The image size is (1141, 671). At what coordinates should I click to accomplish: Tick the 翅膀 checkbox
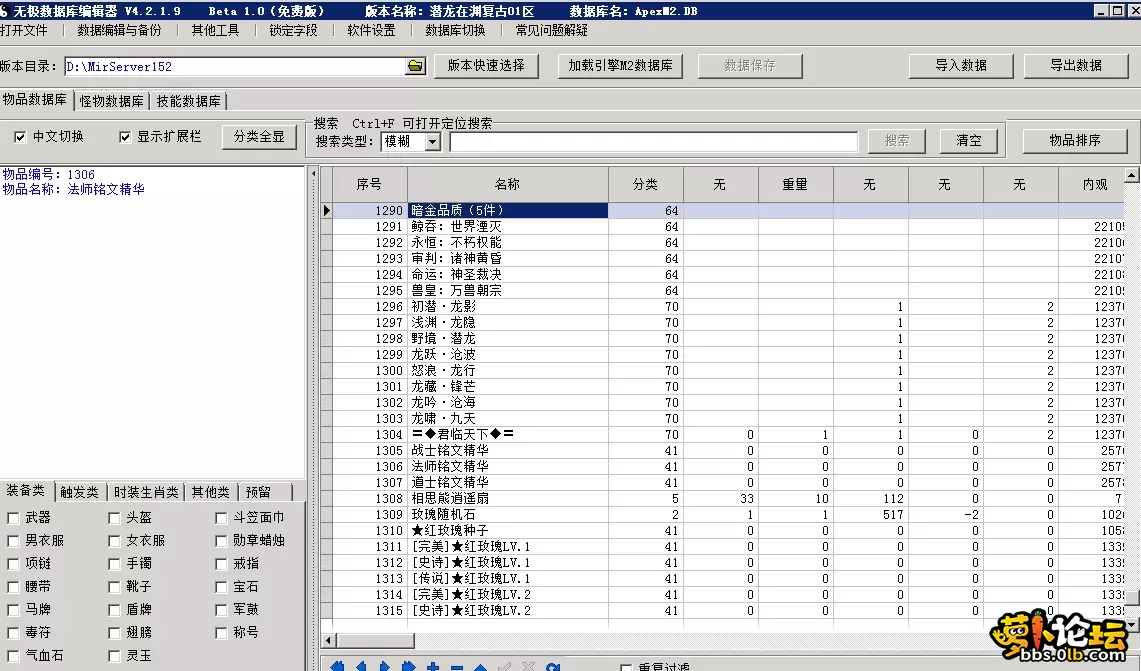click(114, 633)
